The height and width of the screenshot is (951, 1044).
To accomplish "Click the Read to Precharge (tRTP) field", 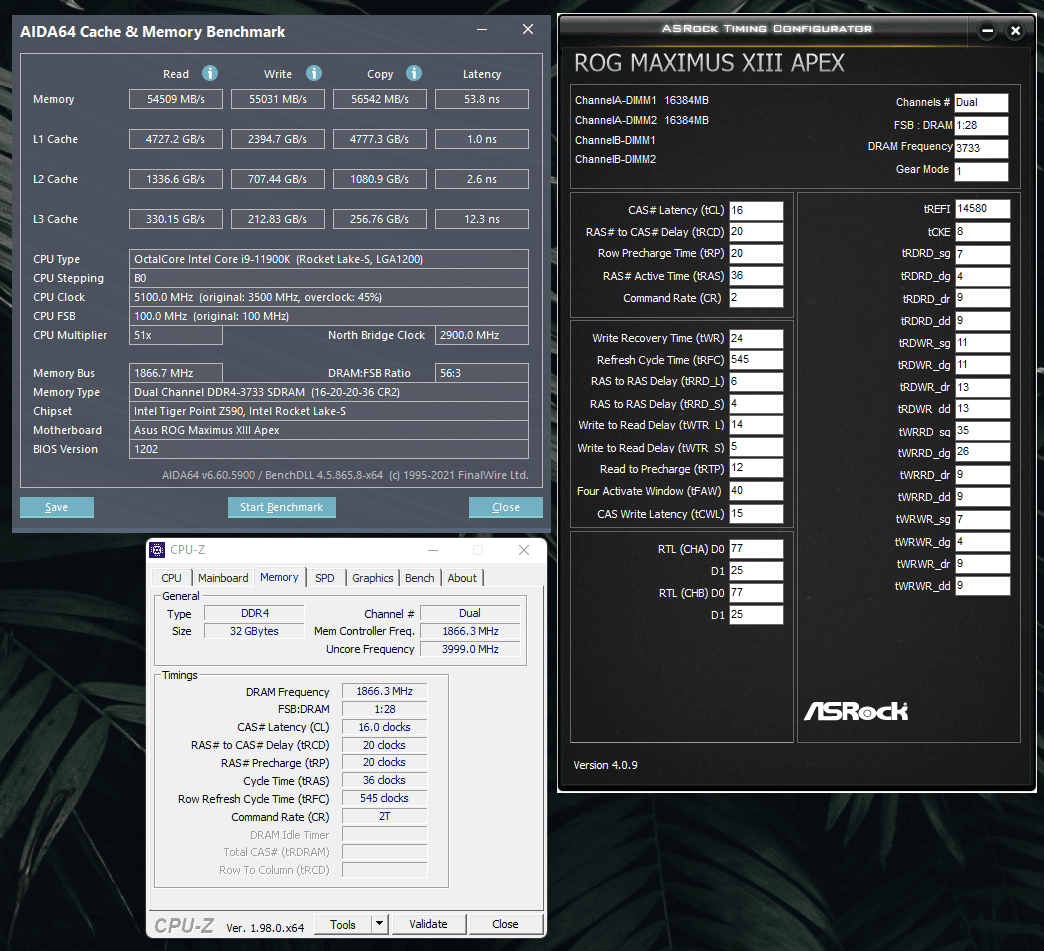I will point(756,468).
